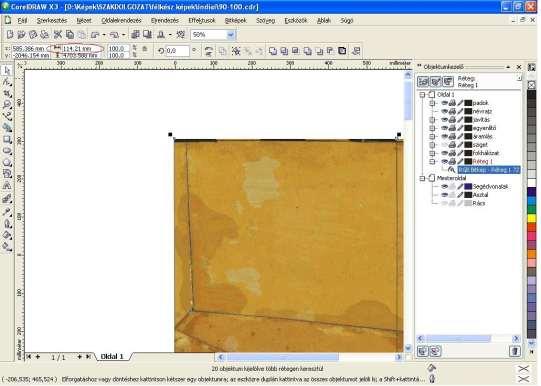The width and height of the screenshot is (541, 386).
Task: Pick the yellow swatch in color palette
Action: coord(532,218)
